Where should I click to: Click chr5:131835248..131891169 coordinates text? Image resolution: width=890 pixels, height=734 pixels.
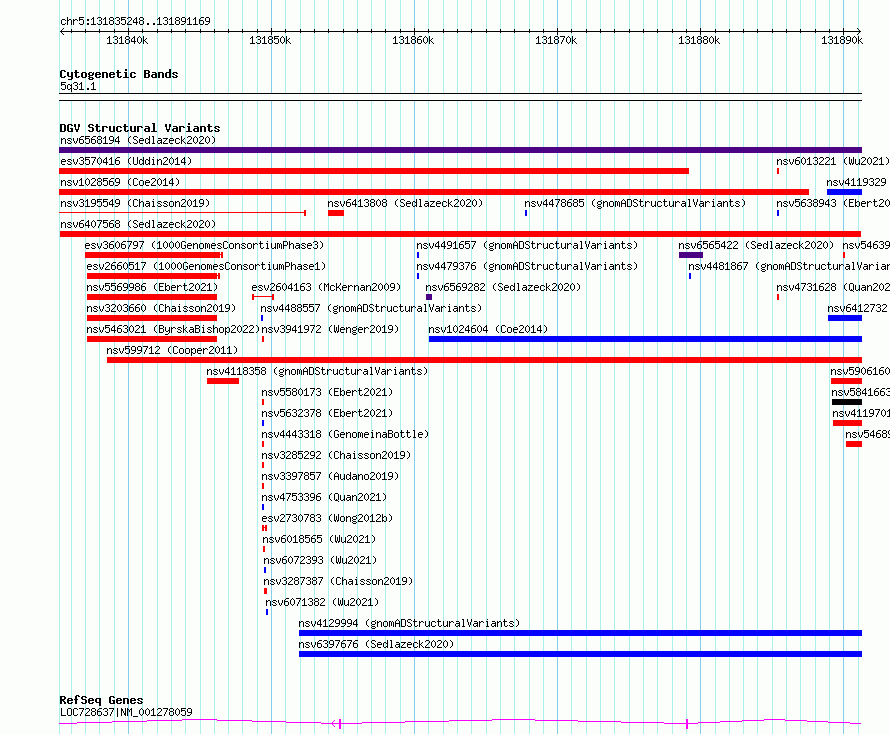(x=135, y=22)
